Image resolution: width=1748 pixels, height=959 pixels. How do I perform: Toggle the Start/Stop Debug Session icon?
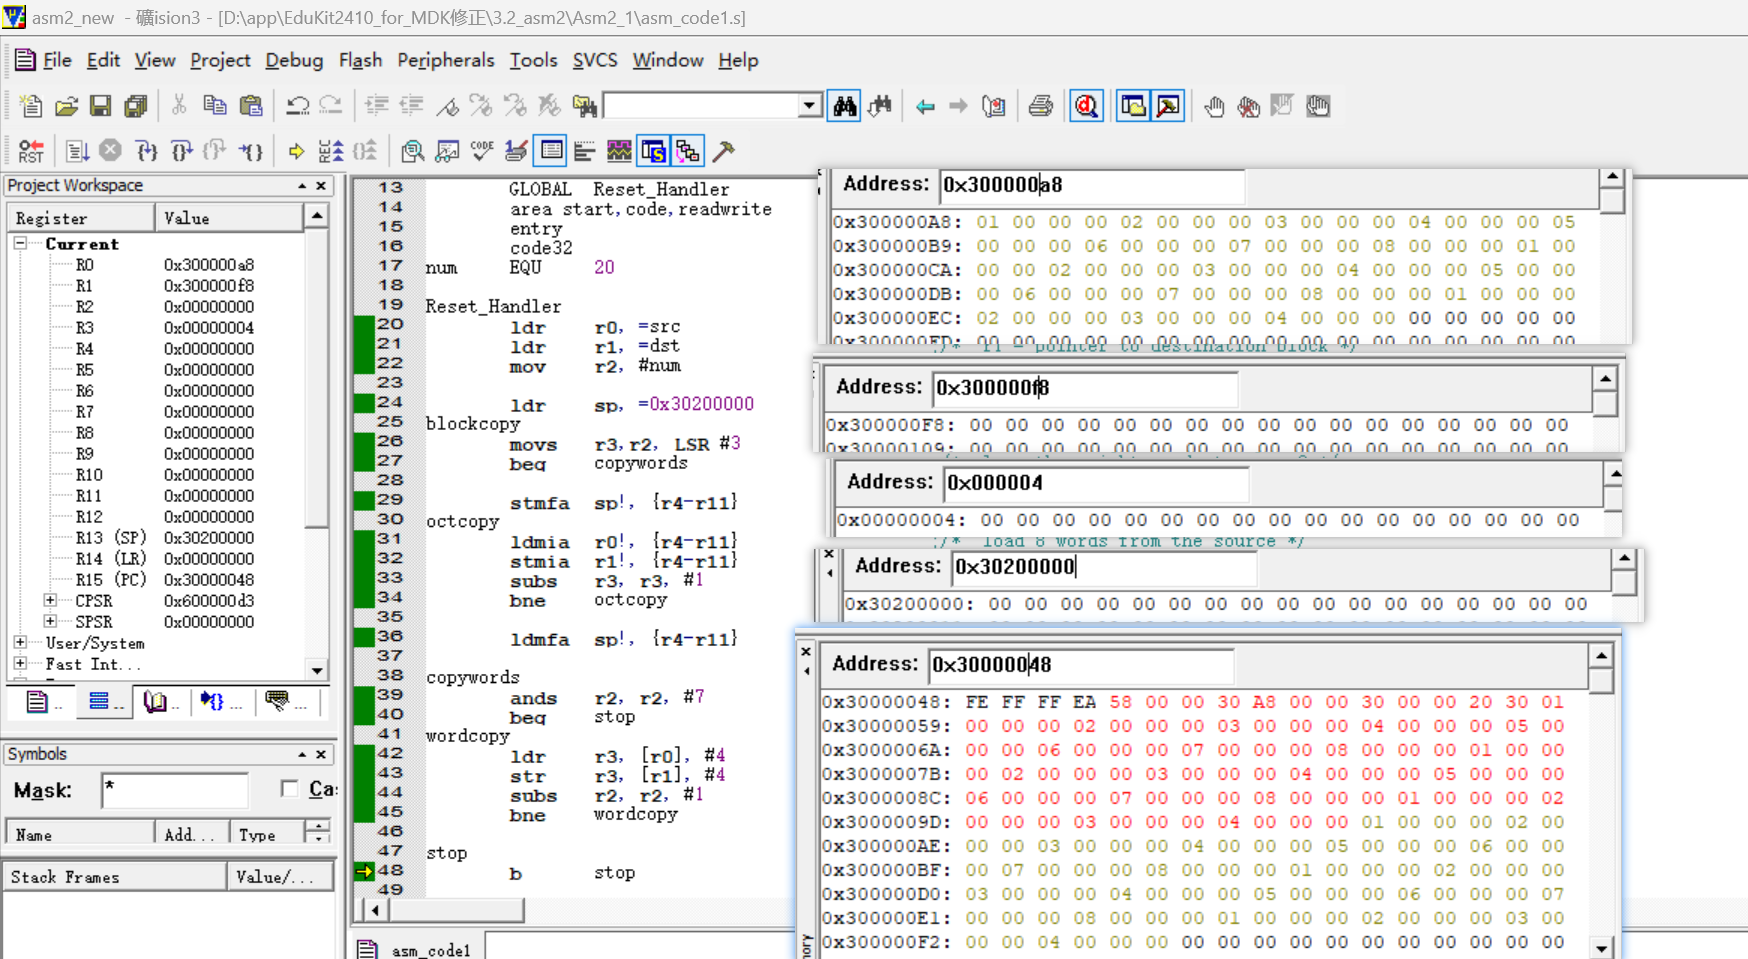point(1087,106)
